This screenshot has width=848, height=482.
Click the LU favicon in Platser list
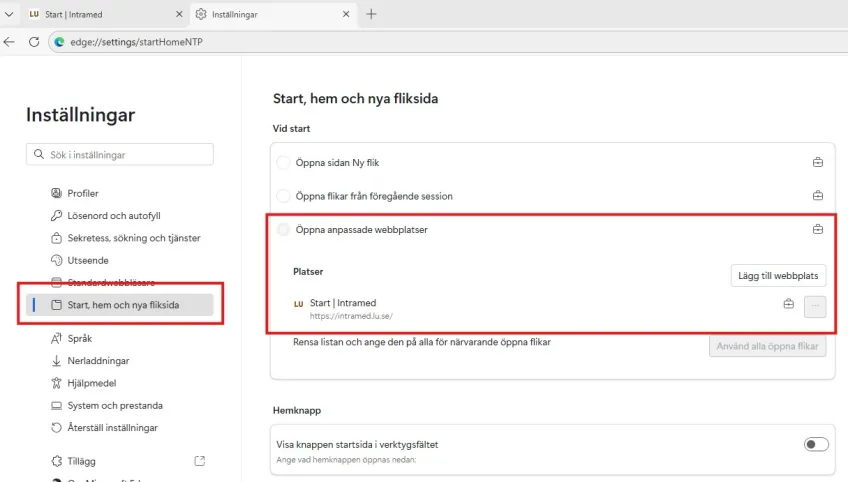299,304
